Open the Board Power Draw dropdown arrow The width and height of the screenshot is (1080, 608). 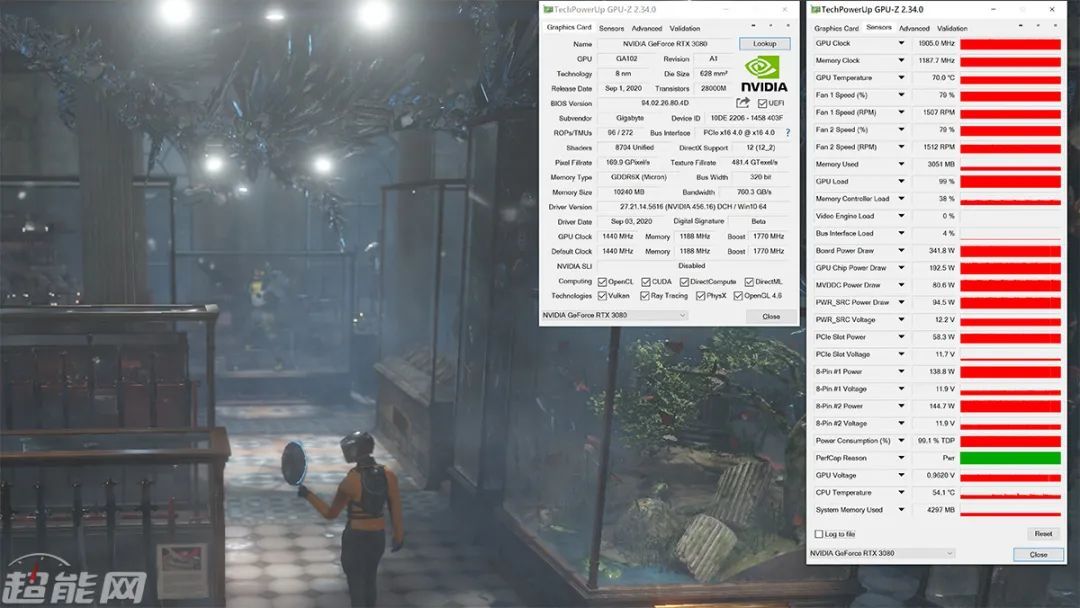point(901,251)
